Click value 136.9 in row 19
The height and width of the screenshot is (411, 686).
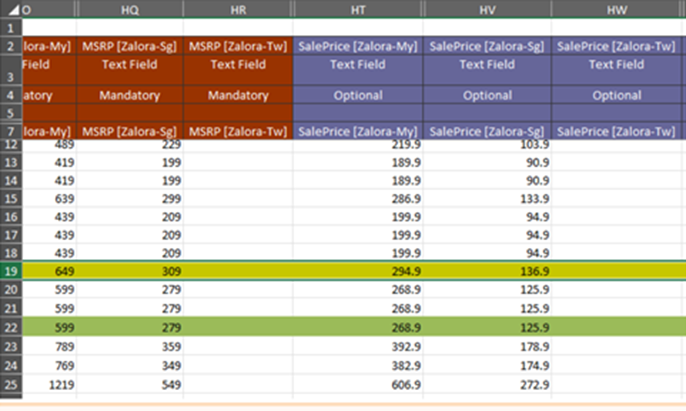(535, 271)
